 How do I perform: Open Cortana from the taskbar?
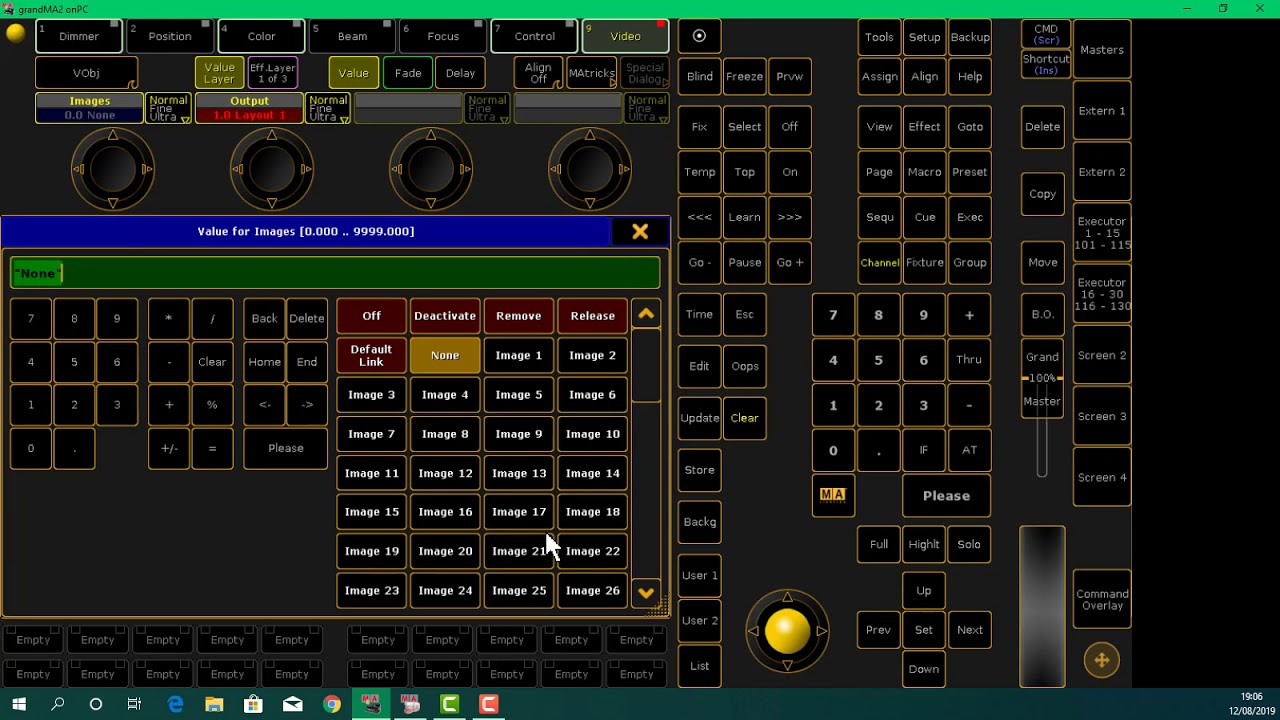tap(96, 704)
